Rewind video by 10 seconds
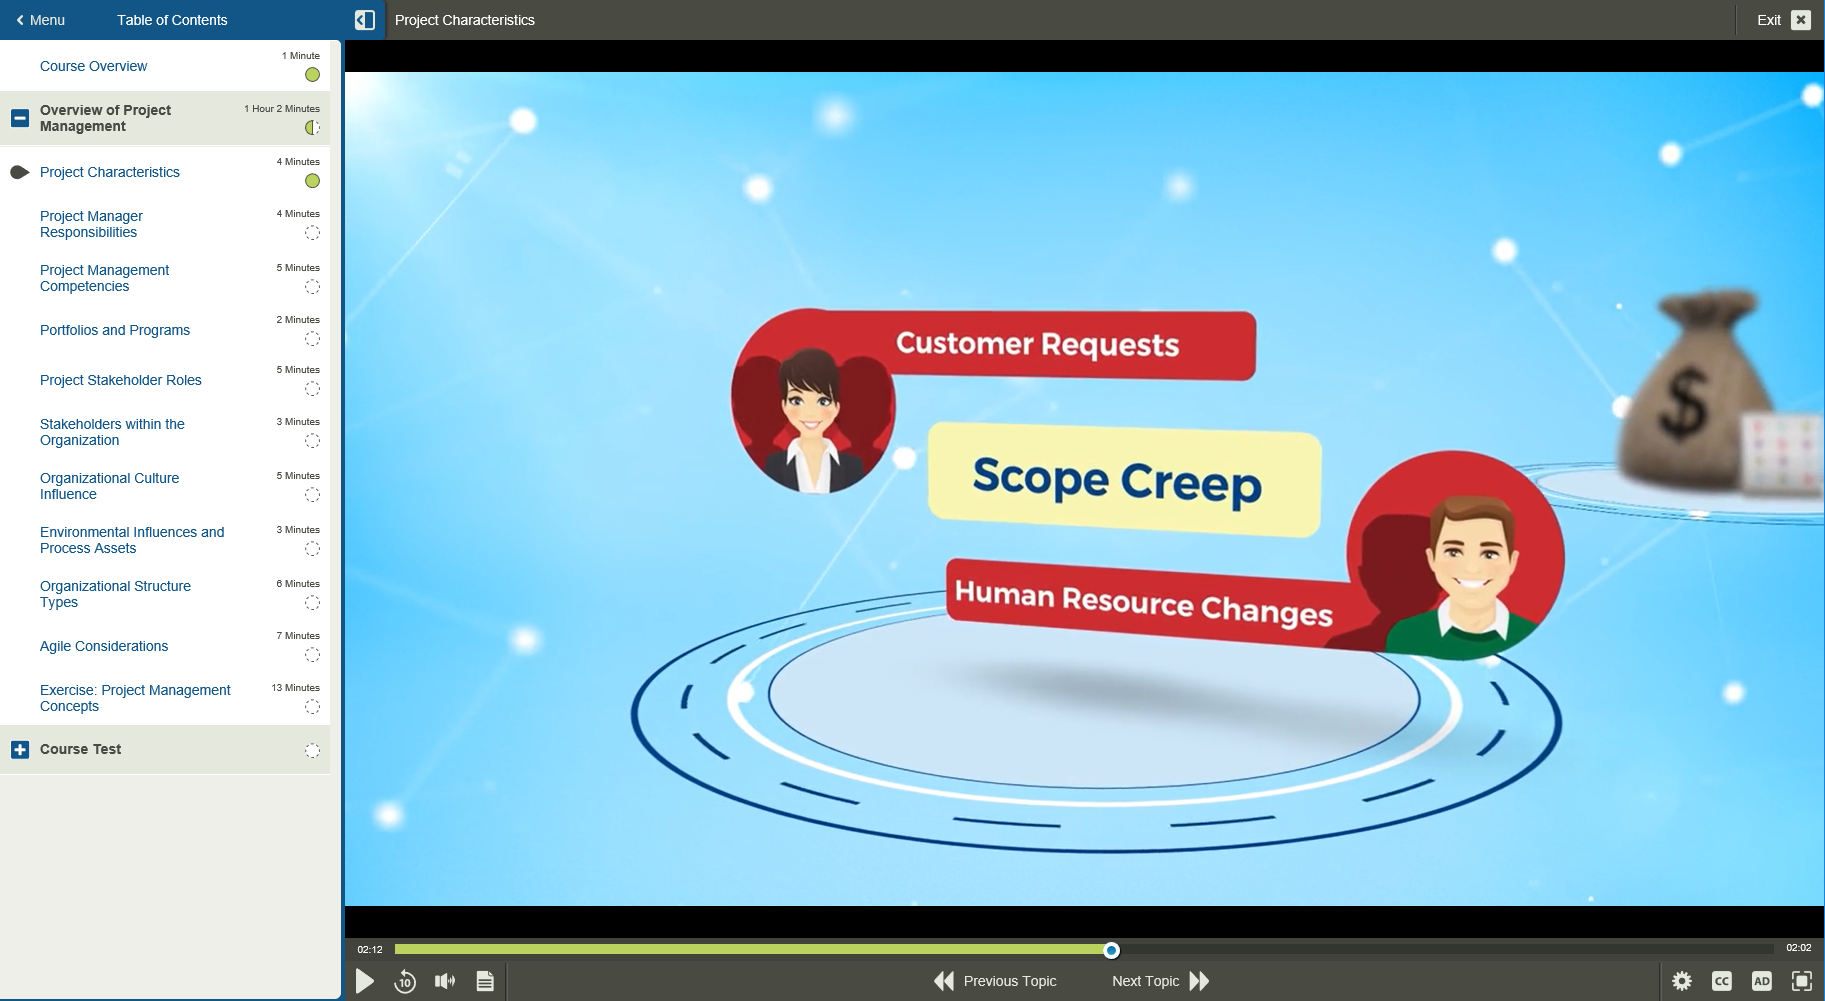The height and width of the screenshot is (1001, 1825). click(405, 981)
